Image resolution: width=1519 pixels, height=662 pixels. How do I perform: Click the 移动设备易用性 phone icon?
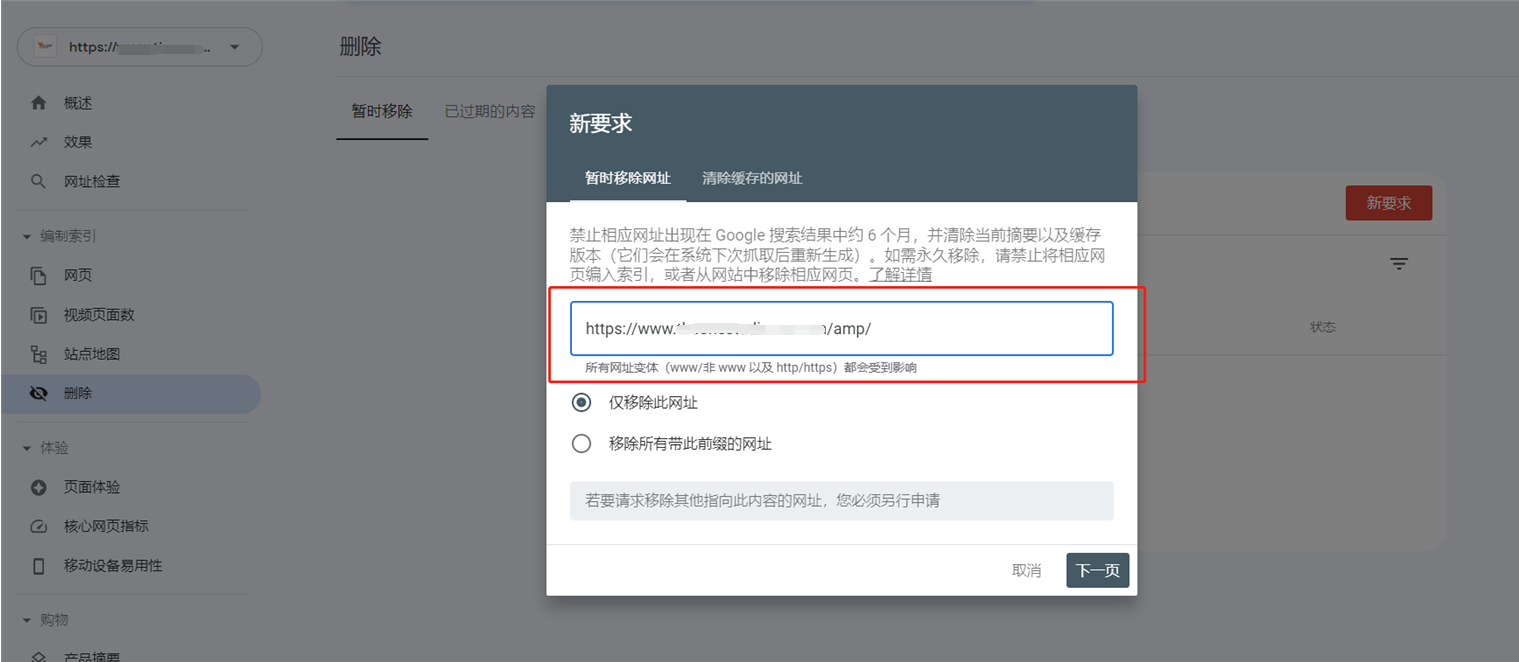click(39, 566)
